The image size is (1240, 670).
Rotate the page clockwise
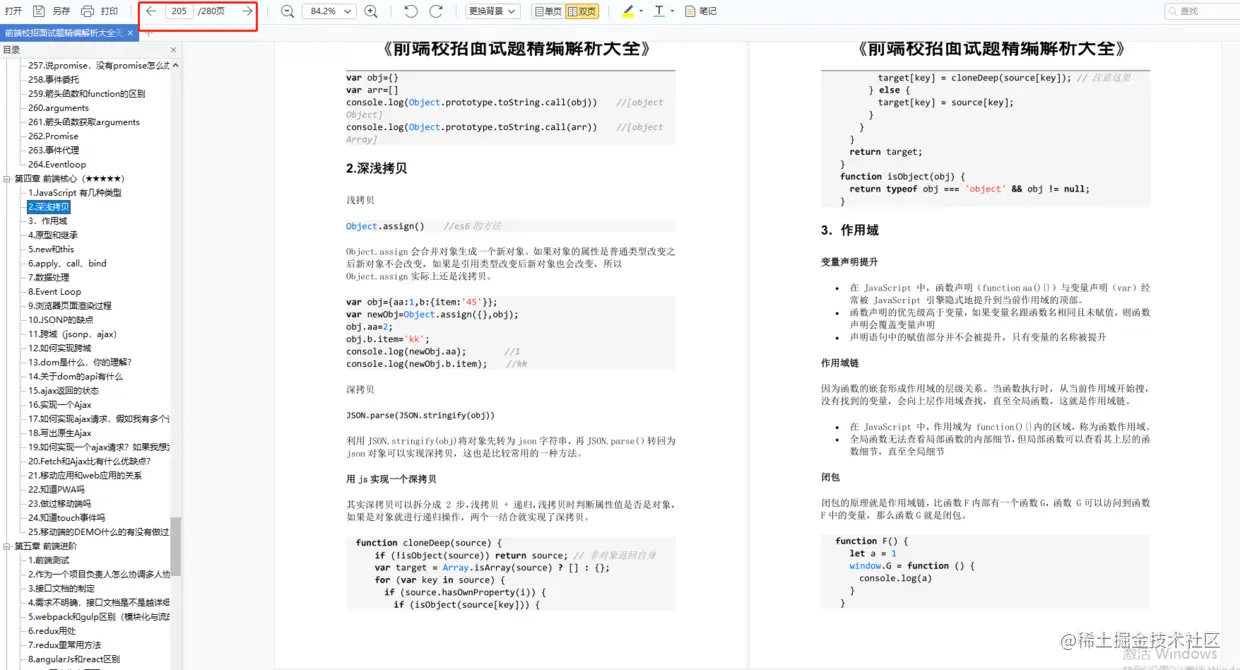tap(436, 11)
